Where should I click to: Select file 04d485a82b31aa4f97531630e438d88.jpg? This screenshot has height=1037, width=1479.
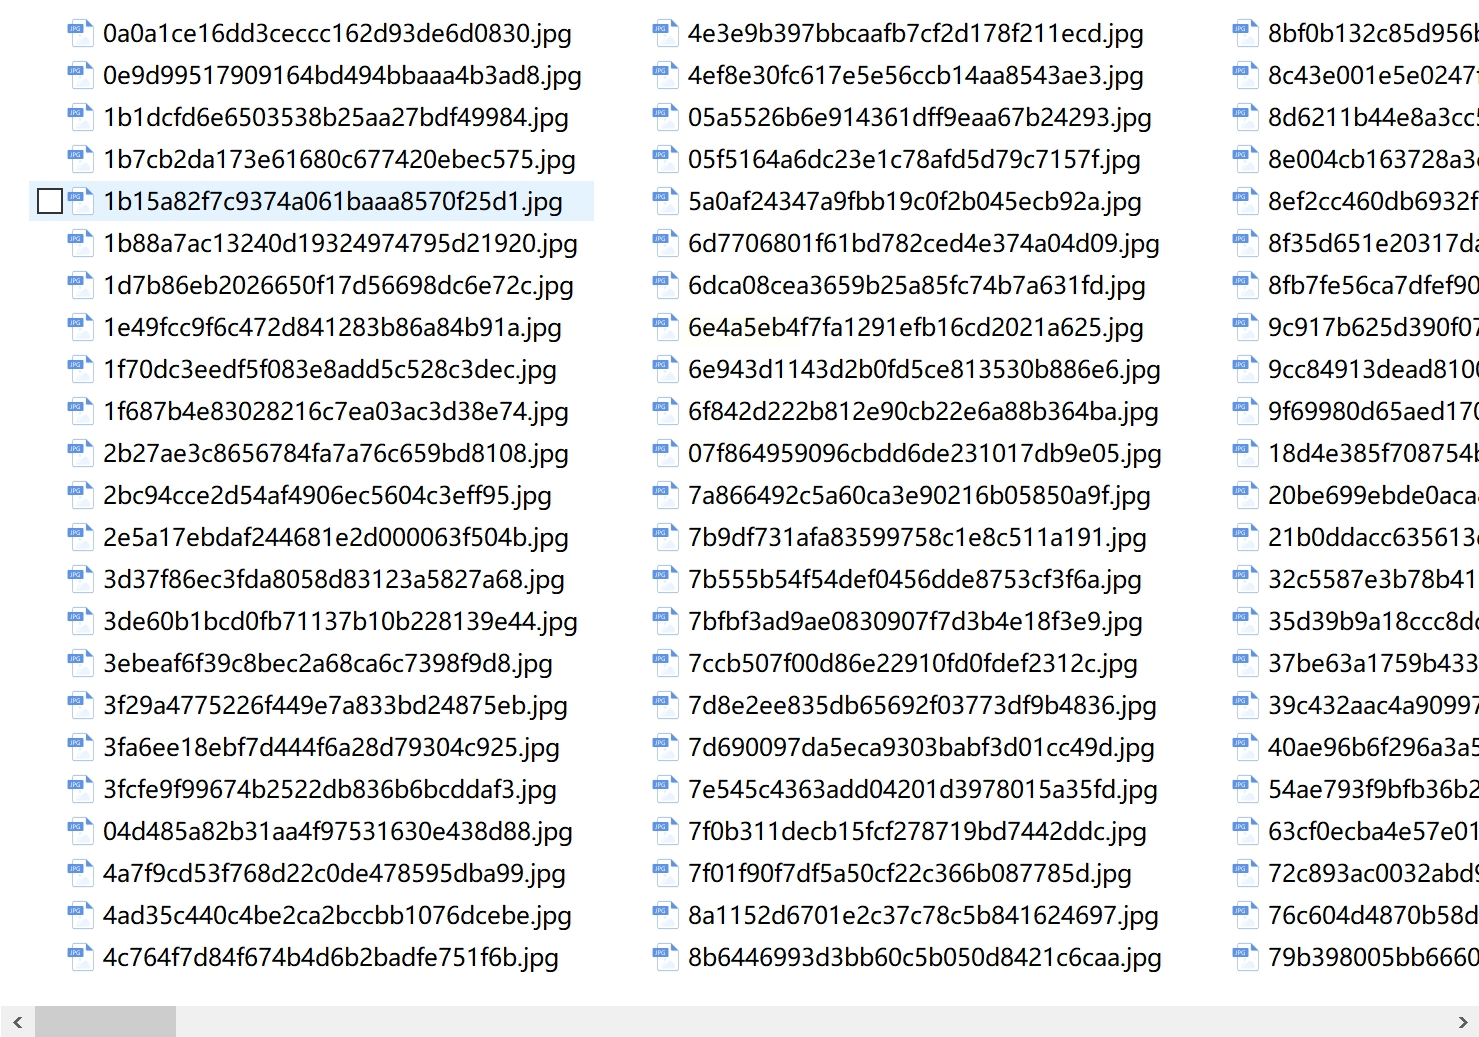pos(337,831)
